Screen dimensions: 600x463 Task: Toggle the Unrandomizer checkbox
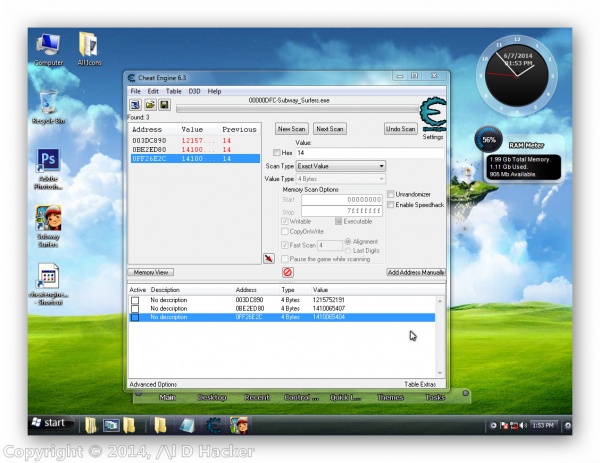click(x=391, y=193)
